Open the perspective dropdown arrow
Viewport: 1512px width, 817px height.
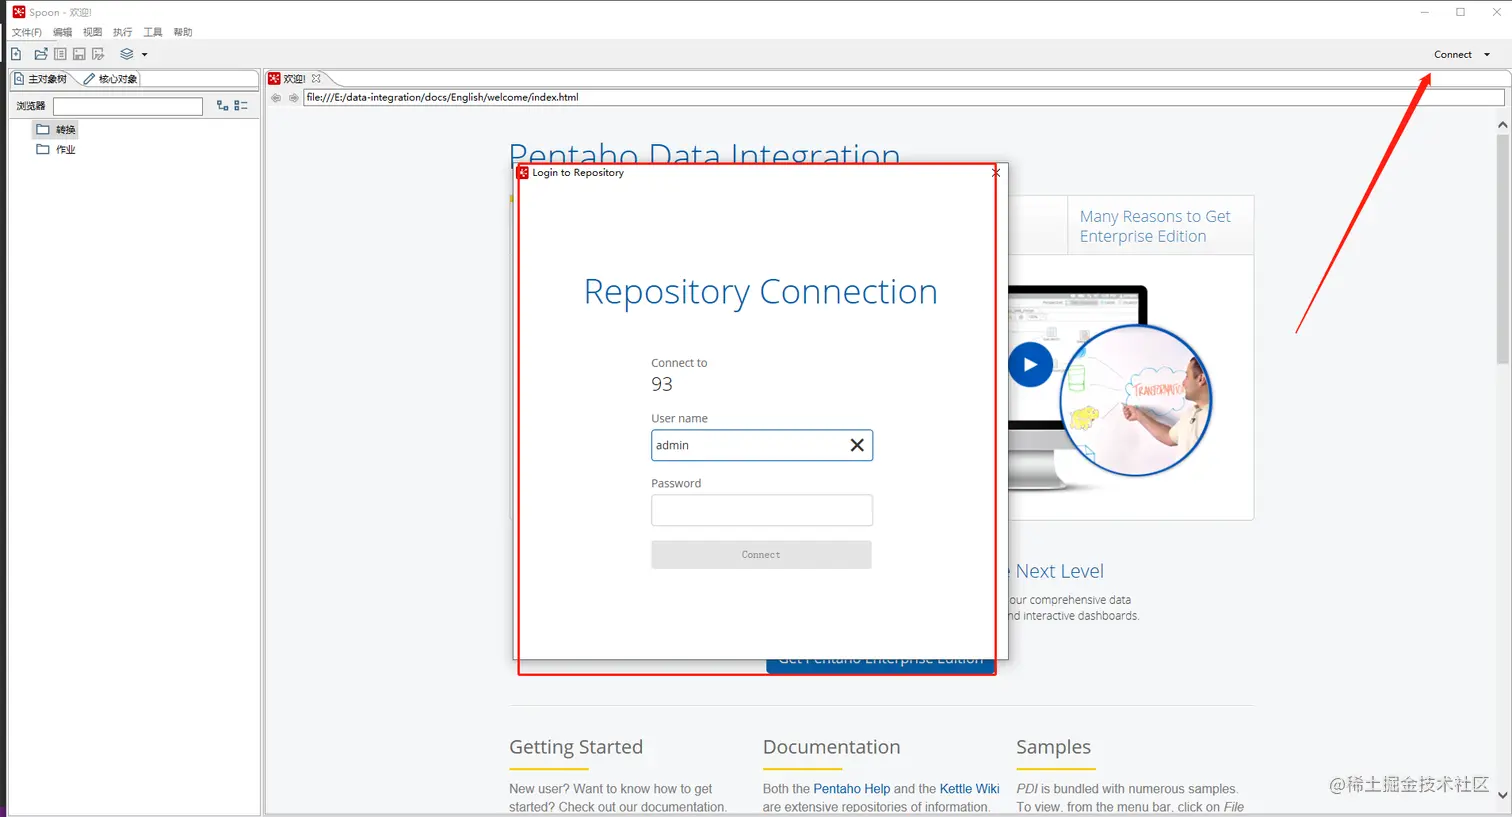pos(144,55)
